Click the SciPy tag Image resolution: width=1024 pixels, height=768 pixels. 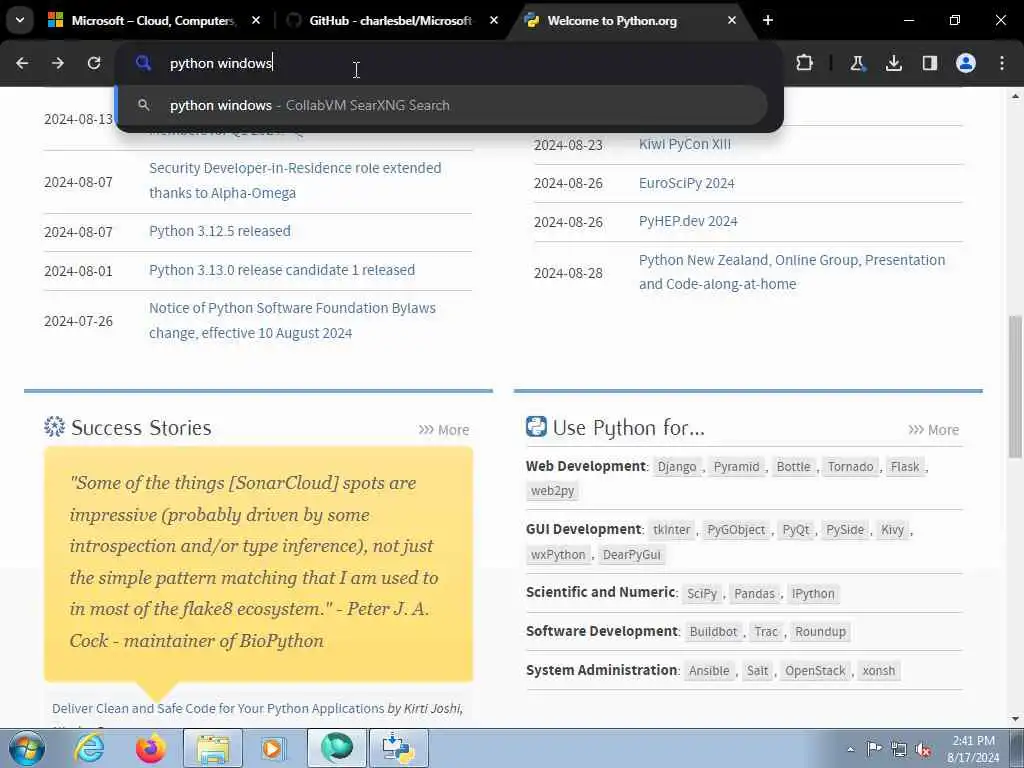click(x=702, y=594)
